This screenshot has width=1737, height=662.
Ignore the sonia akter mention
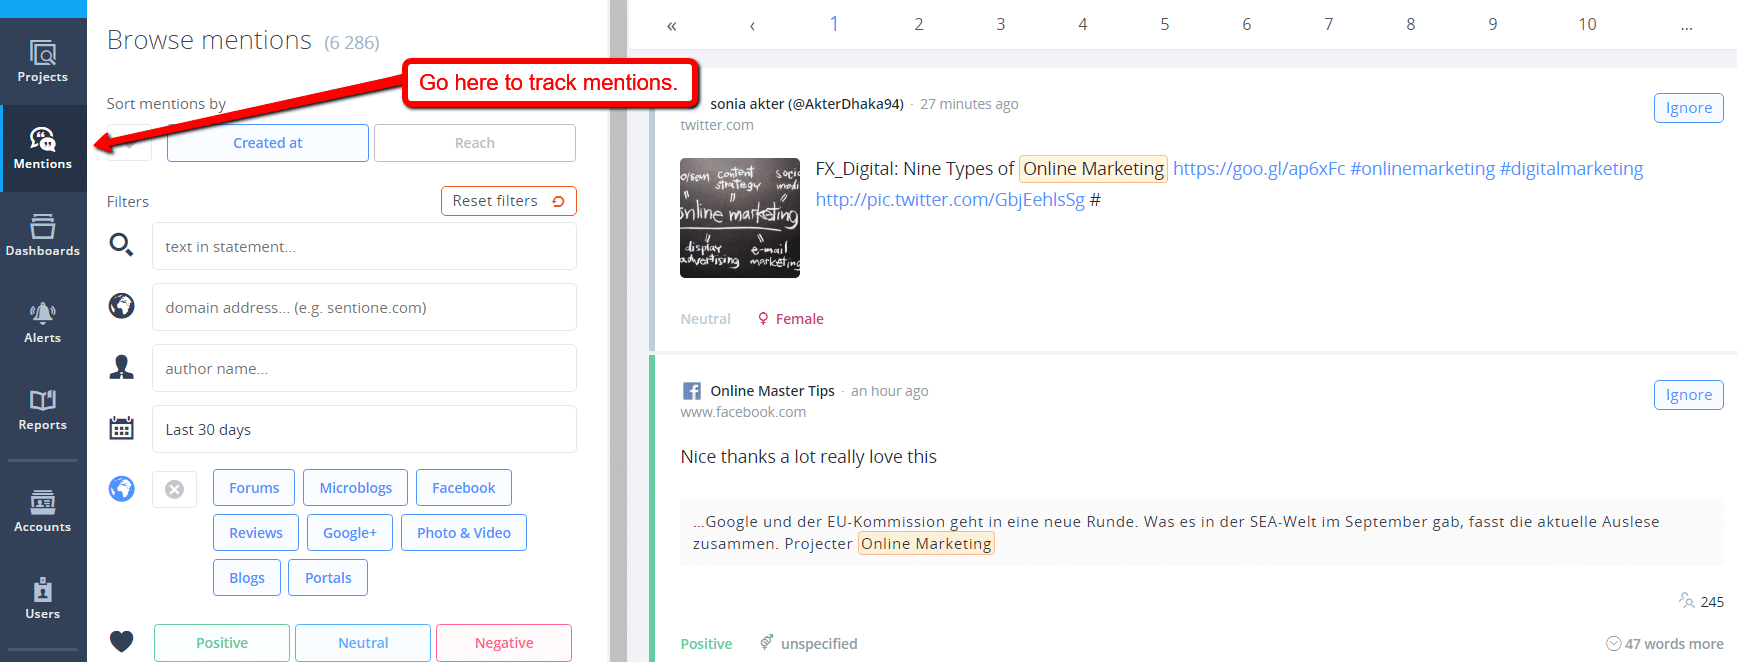[1688, 108]
